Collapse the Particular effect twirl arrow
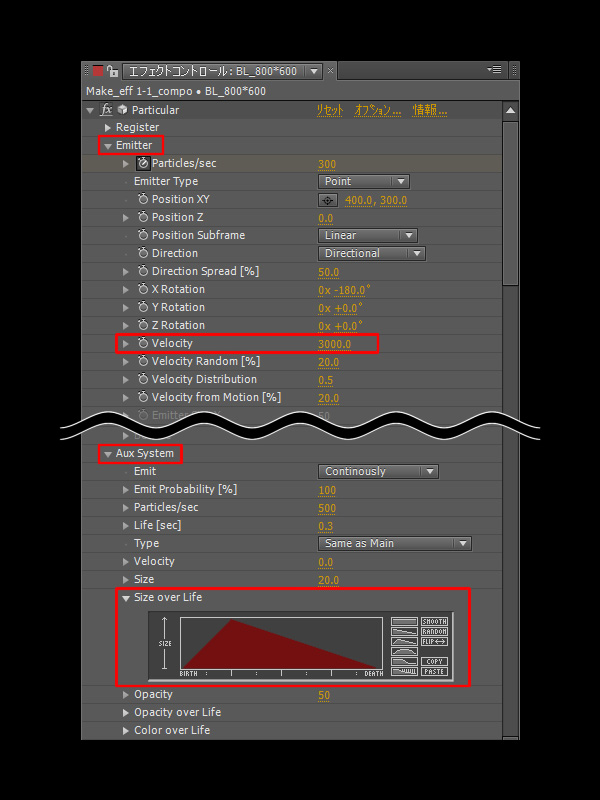This screenshot has height=800, width=600. click(90, 110)
